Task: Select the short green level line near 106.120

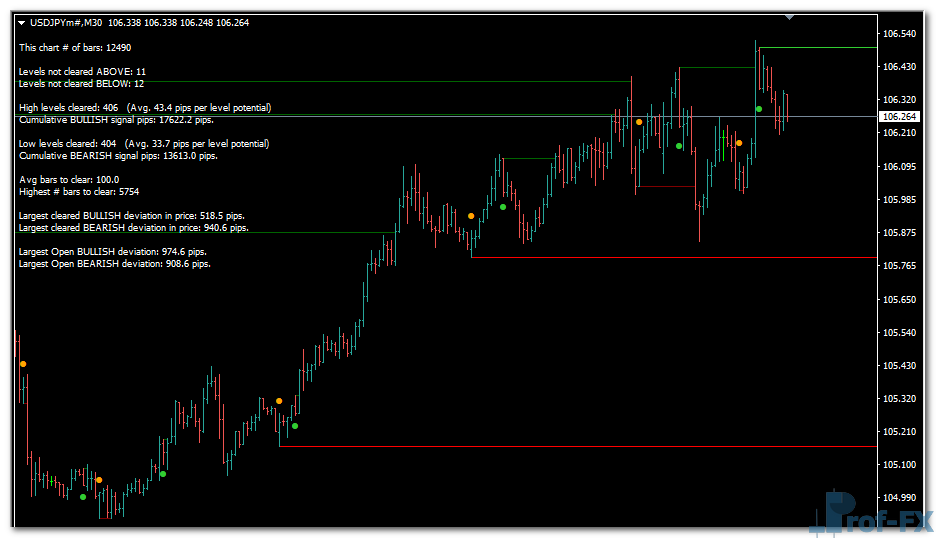Action: (x=528, y=159)
